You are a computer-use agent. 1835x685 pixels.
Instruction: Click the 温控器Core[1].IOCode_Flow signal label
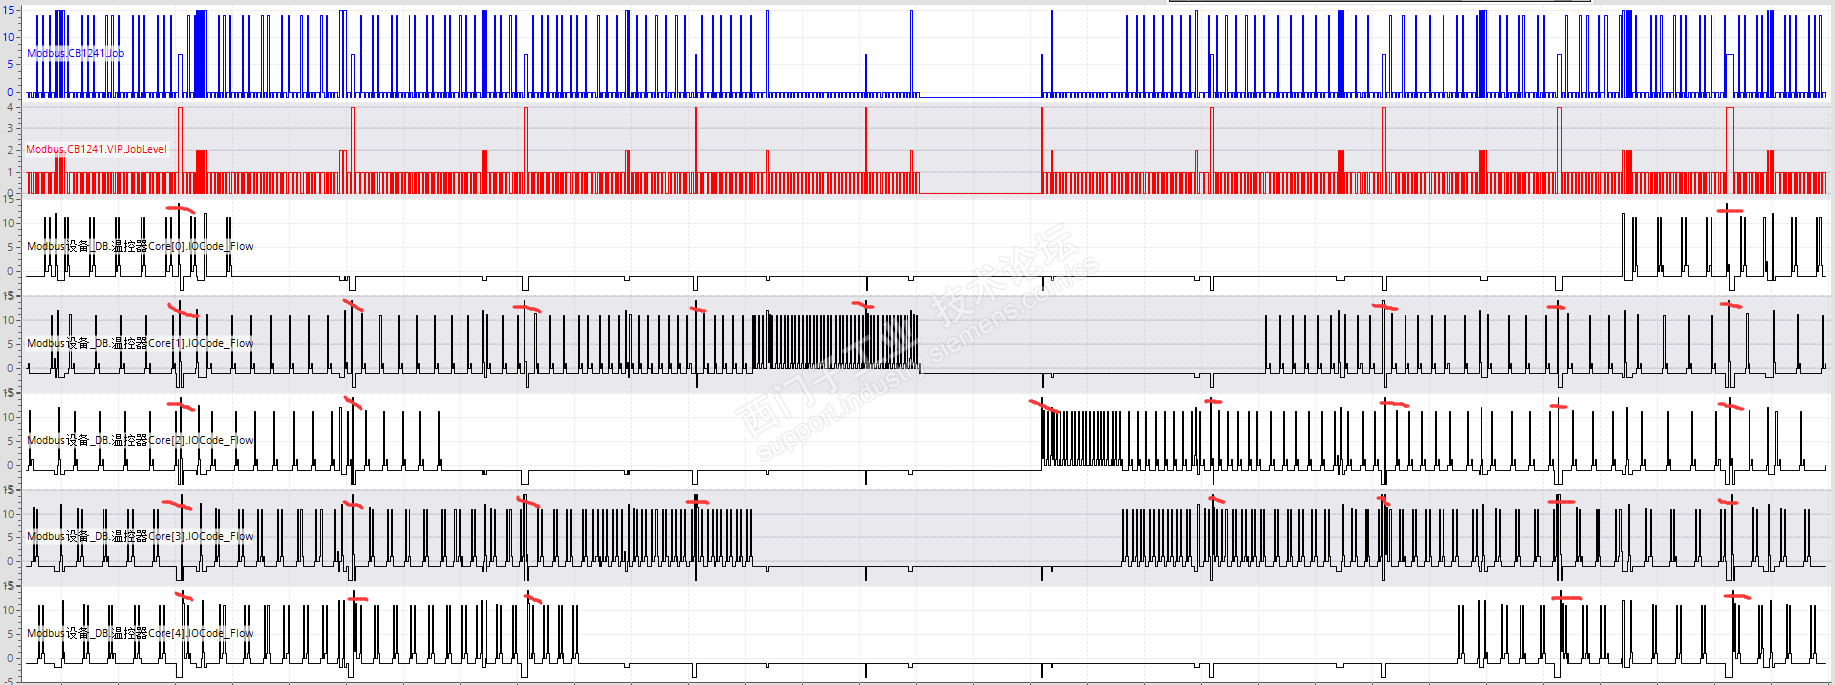(140, 343)
